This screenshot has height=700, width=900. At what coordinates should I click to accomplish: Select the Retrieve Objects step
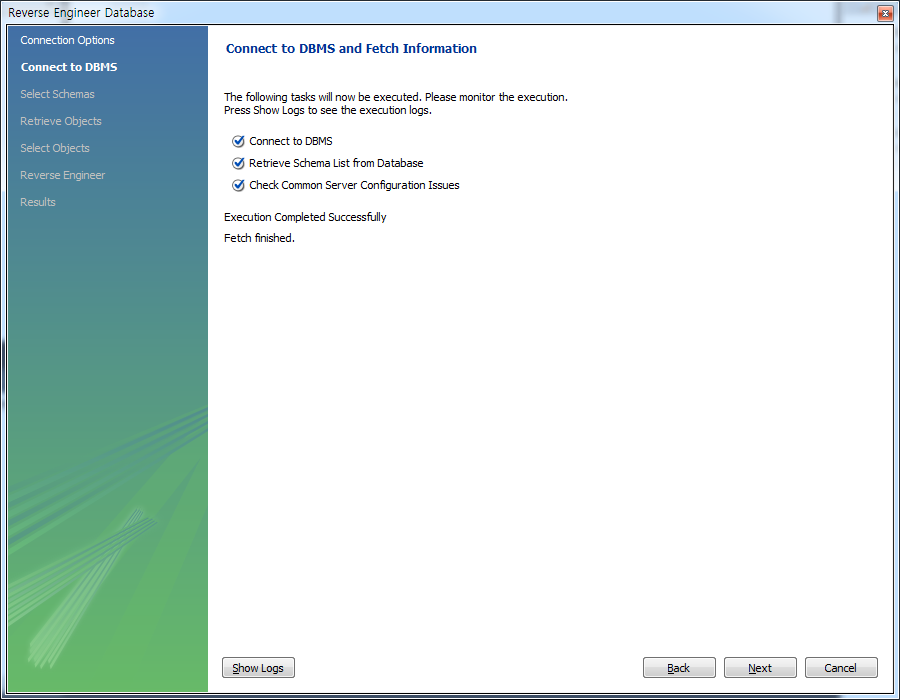tap(61, 121)
